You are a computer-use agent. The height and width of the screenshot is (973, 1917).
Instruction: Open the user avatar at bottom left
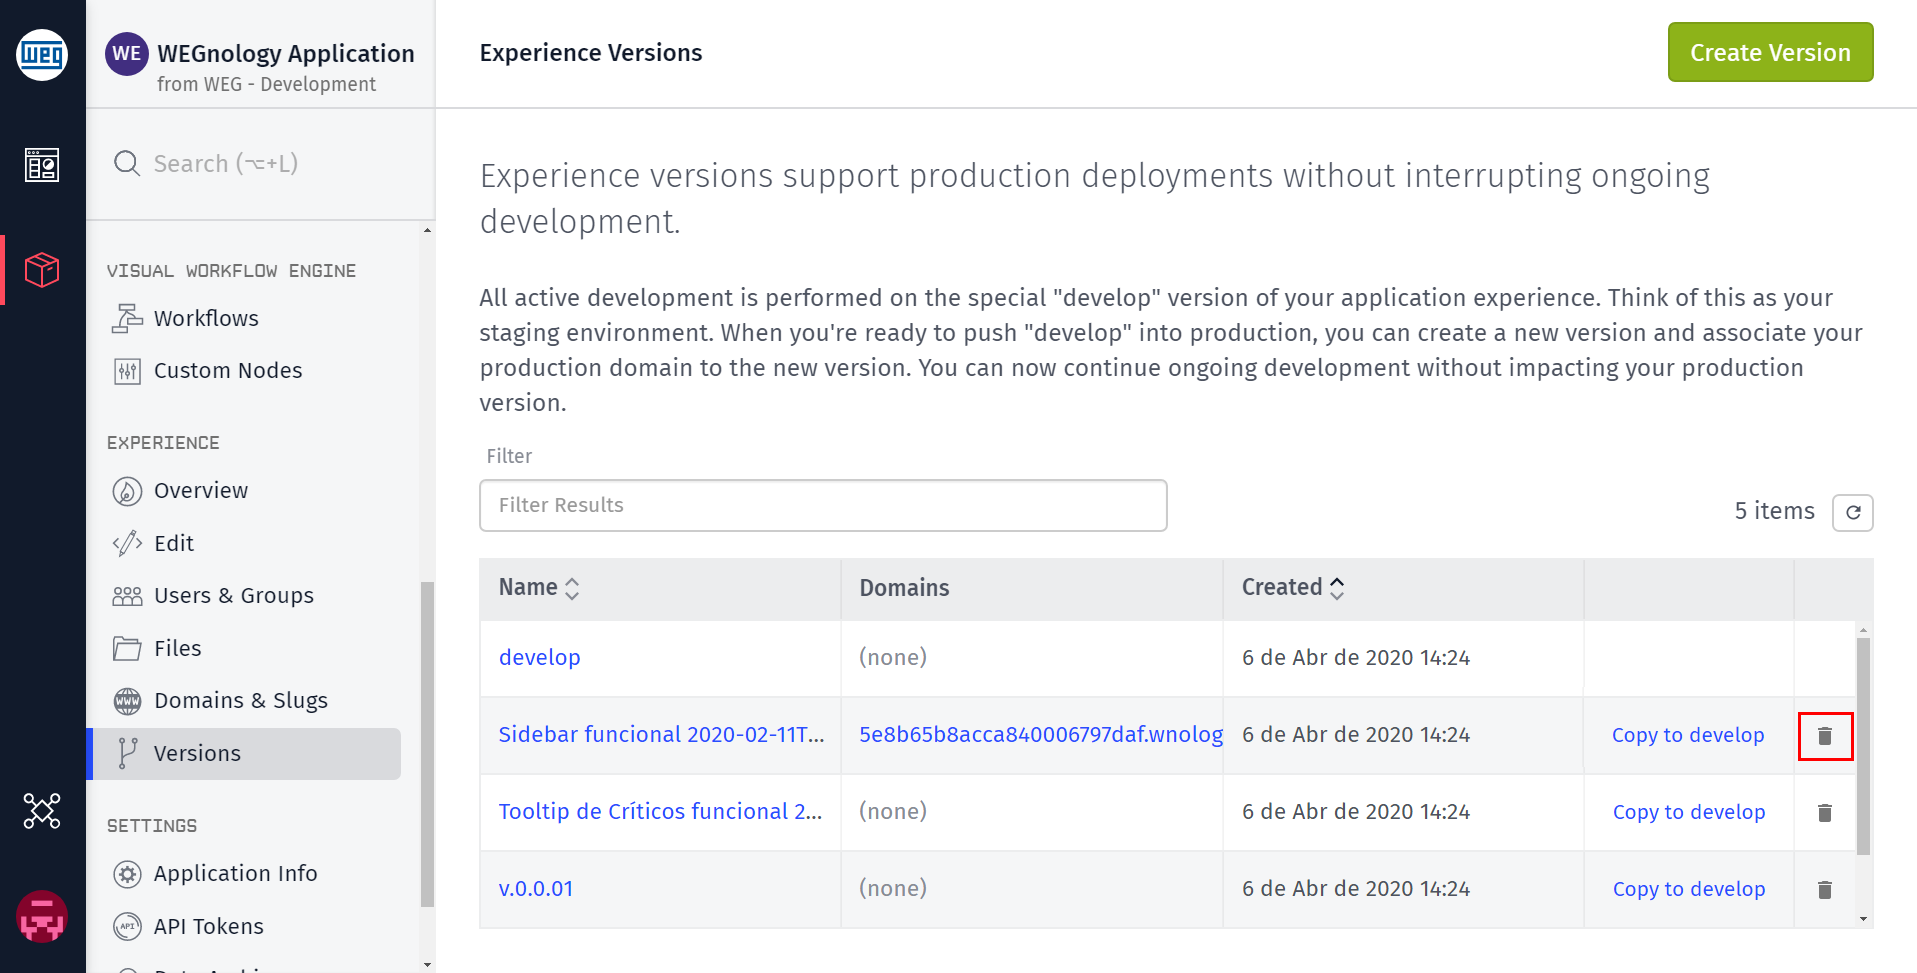[42, 917]
